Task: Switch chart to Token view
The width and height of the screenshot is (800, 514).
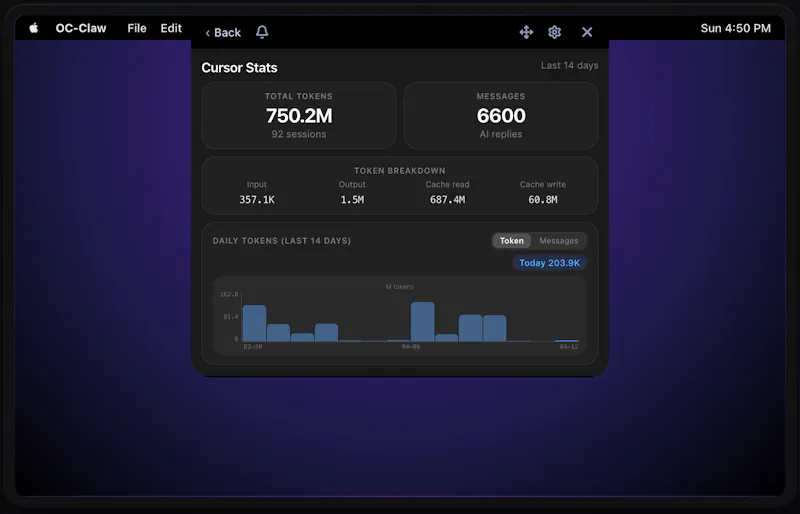Action: tap(511, 241)
